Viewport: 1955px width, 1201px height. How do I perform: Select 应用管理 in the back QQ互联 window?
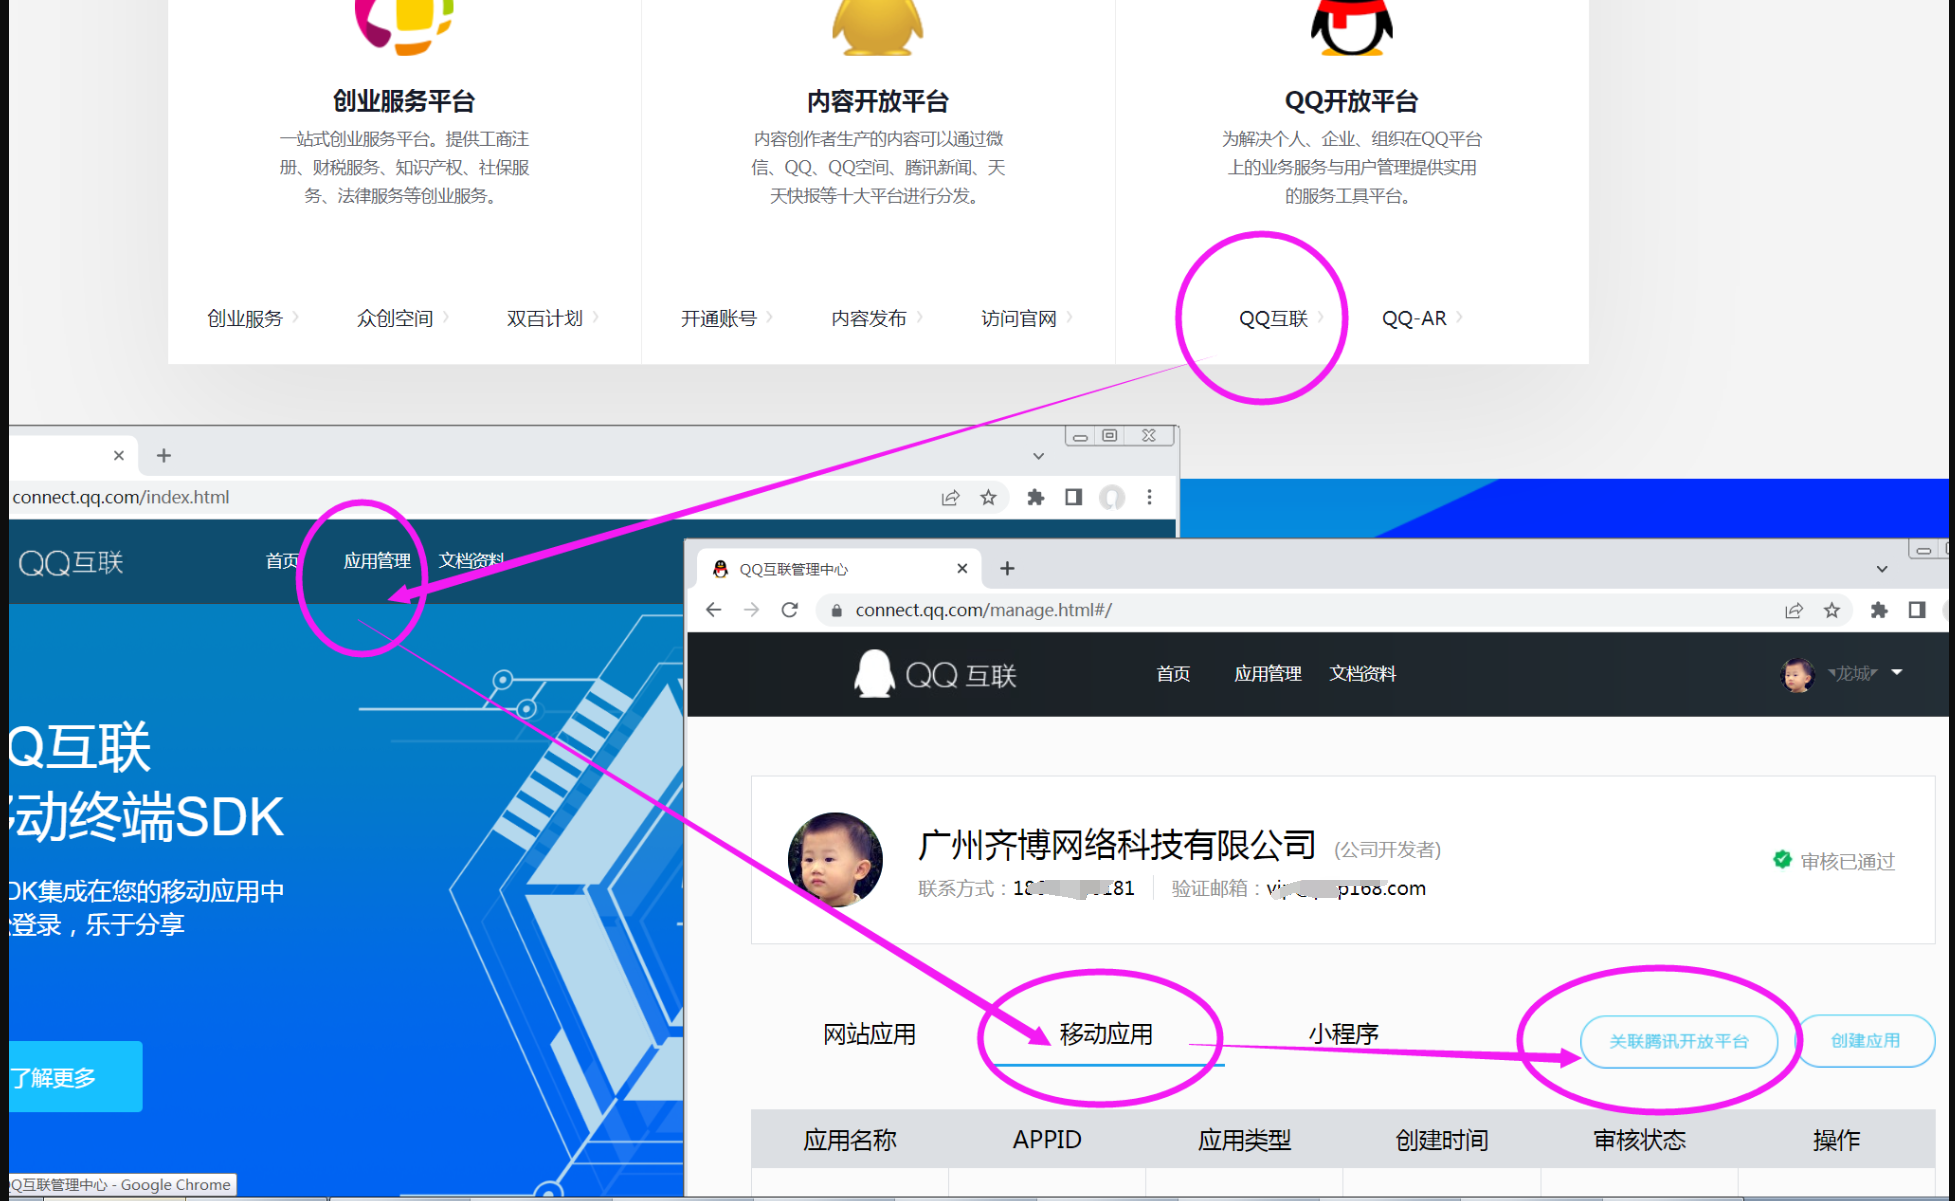point(377,561)
